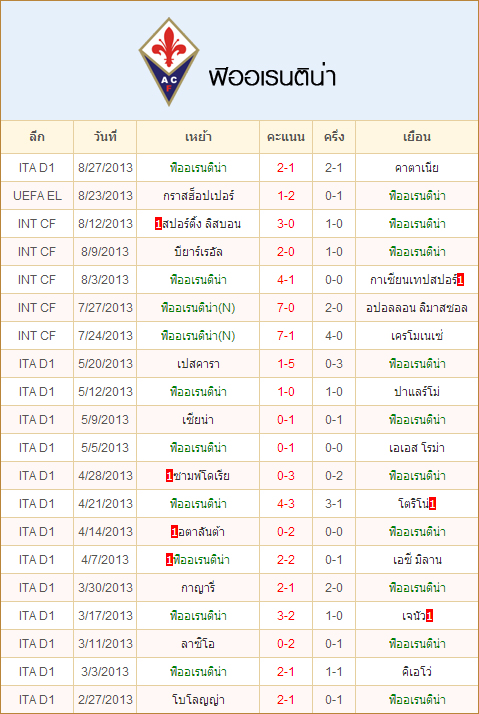Image resolution: width=479 pixels, height=714 pixels.
Task: Click home team บียาร์เรอัล
Action: [x=198, y=252]
